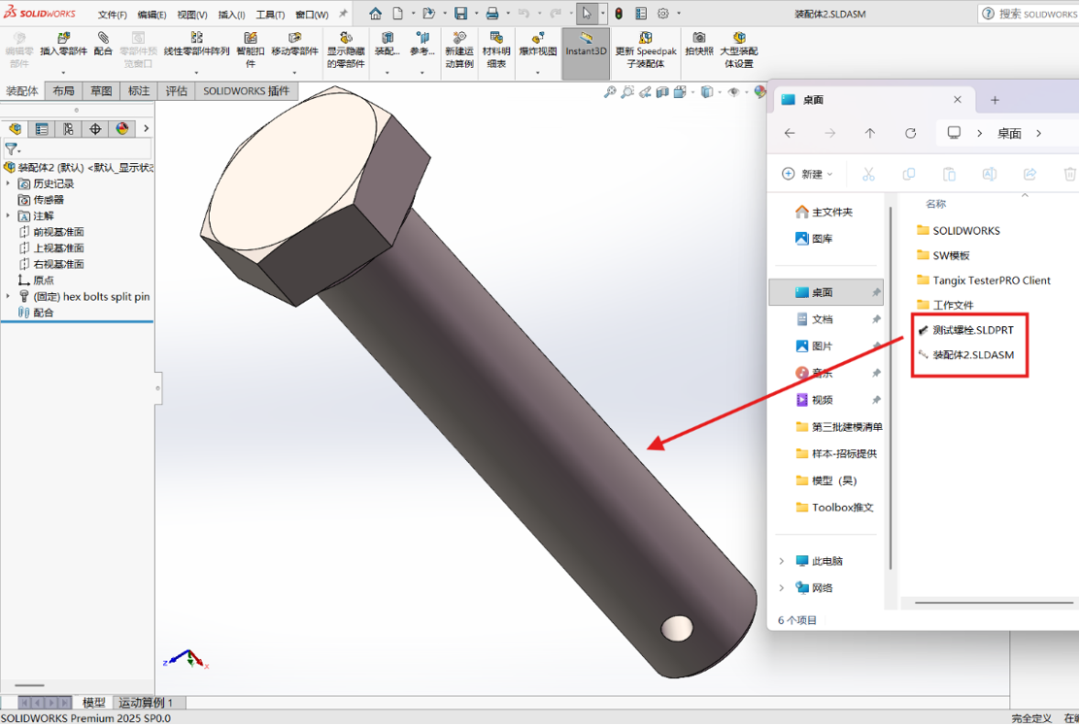The height and width of the screenshot is (726, 1080).
Task: Click the 运动算例 1 bottom tab
Action: [146, 703]
